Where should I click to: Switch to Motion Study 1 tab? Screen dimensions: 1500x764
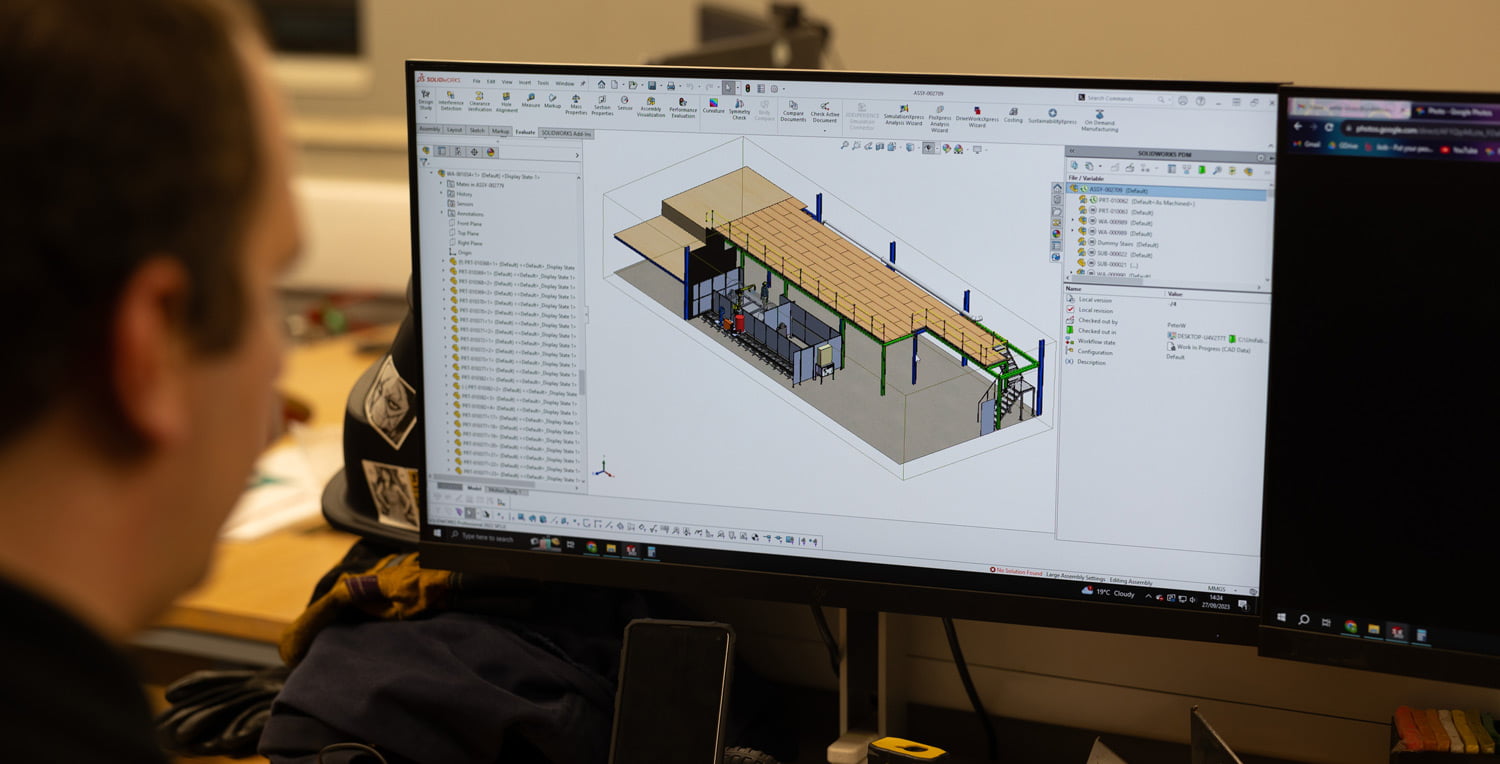507,491
